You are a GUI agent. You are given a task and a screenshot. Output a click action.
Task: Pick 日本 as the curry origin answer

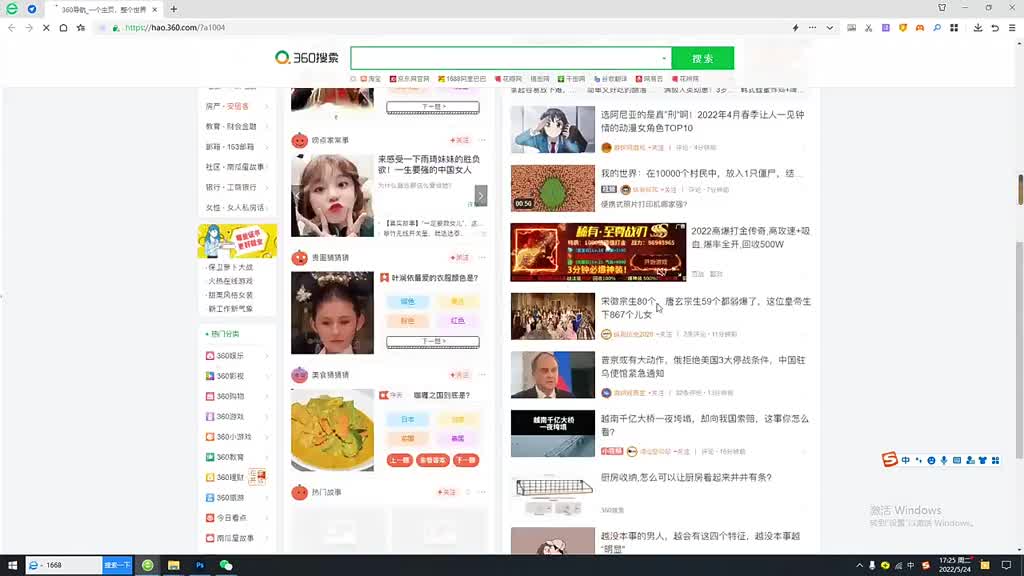click(407, 419)
